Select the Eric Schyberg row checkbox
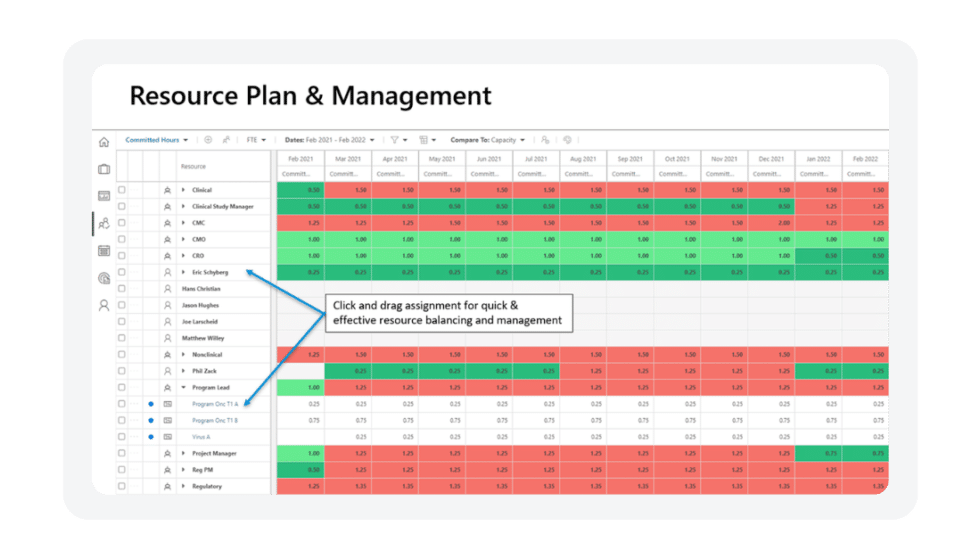This screenshot has height=559, width=980. (x=122, y=272)
